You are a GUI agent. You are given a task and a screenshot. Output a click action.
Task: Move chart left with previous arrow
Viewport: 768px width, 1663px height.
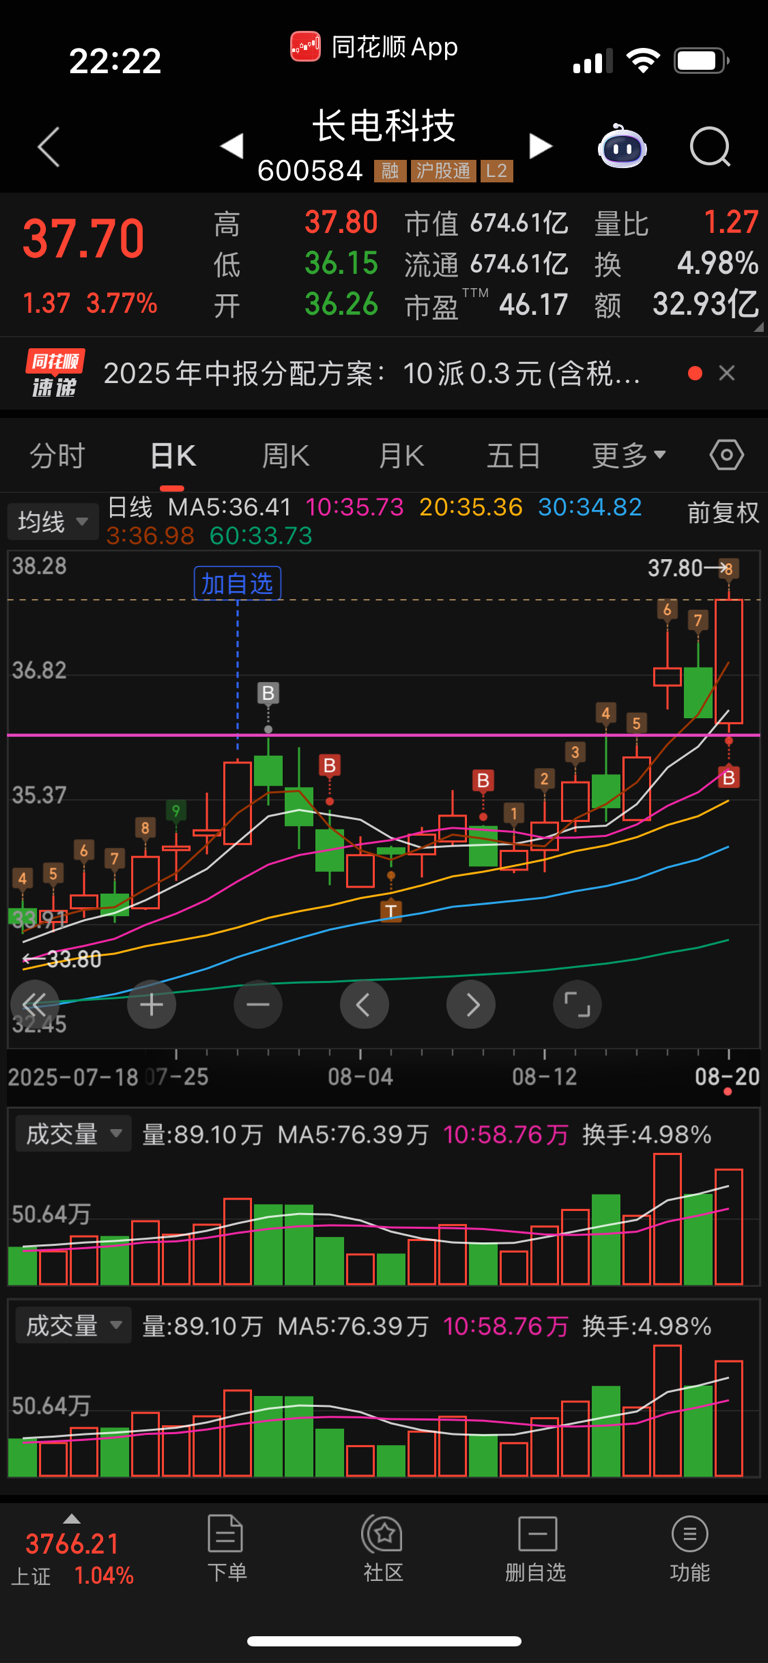(x=364, y=1004)
